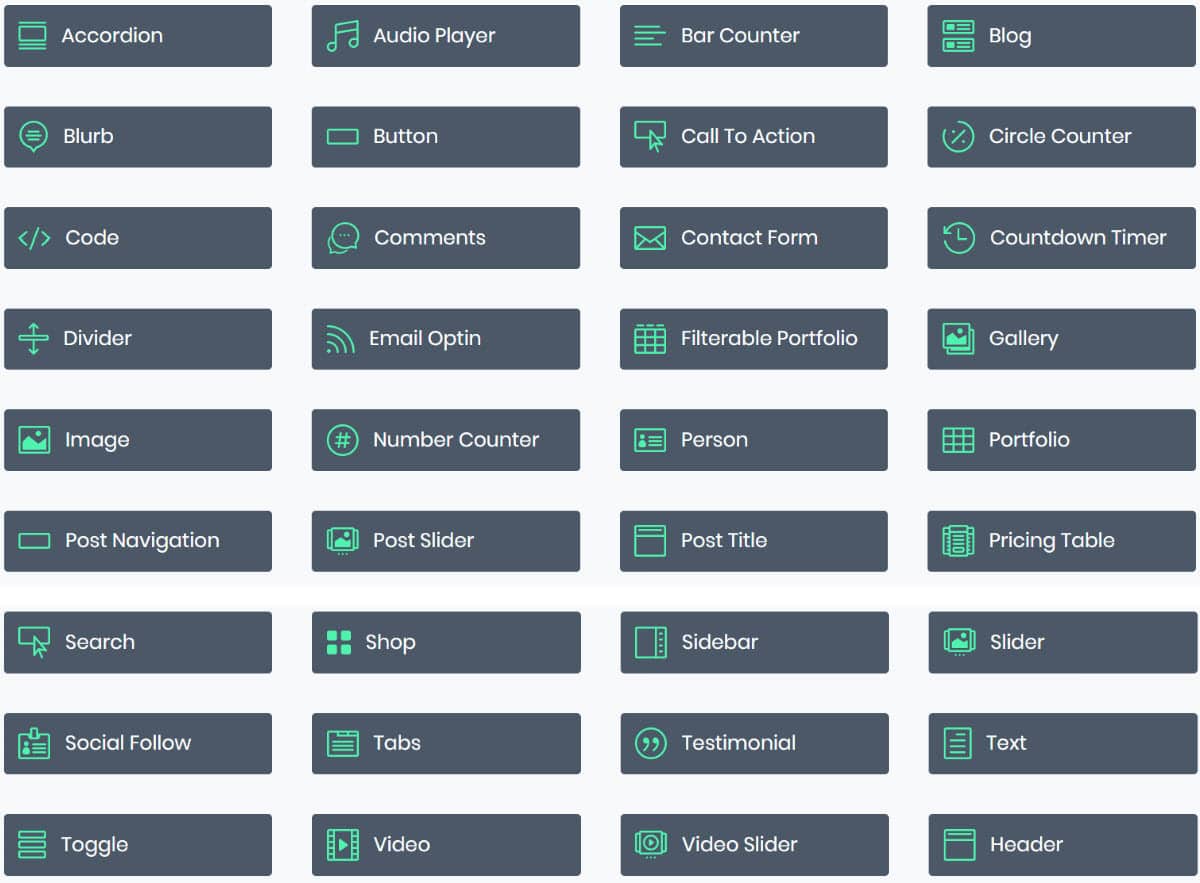The height and width of the screenshot is (883, 1200).
Task: Choose the Header module
Action: (1063, 845)
